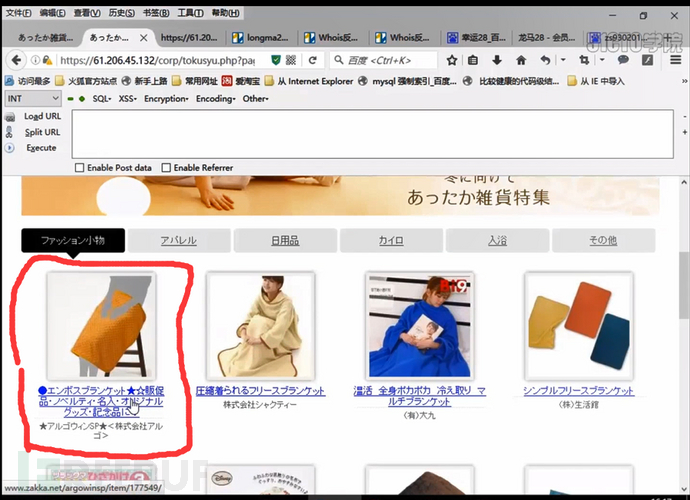Open the エンボスブランケット product link
Screen dimensions: 690x500
pos(101,401)
